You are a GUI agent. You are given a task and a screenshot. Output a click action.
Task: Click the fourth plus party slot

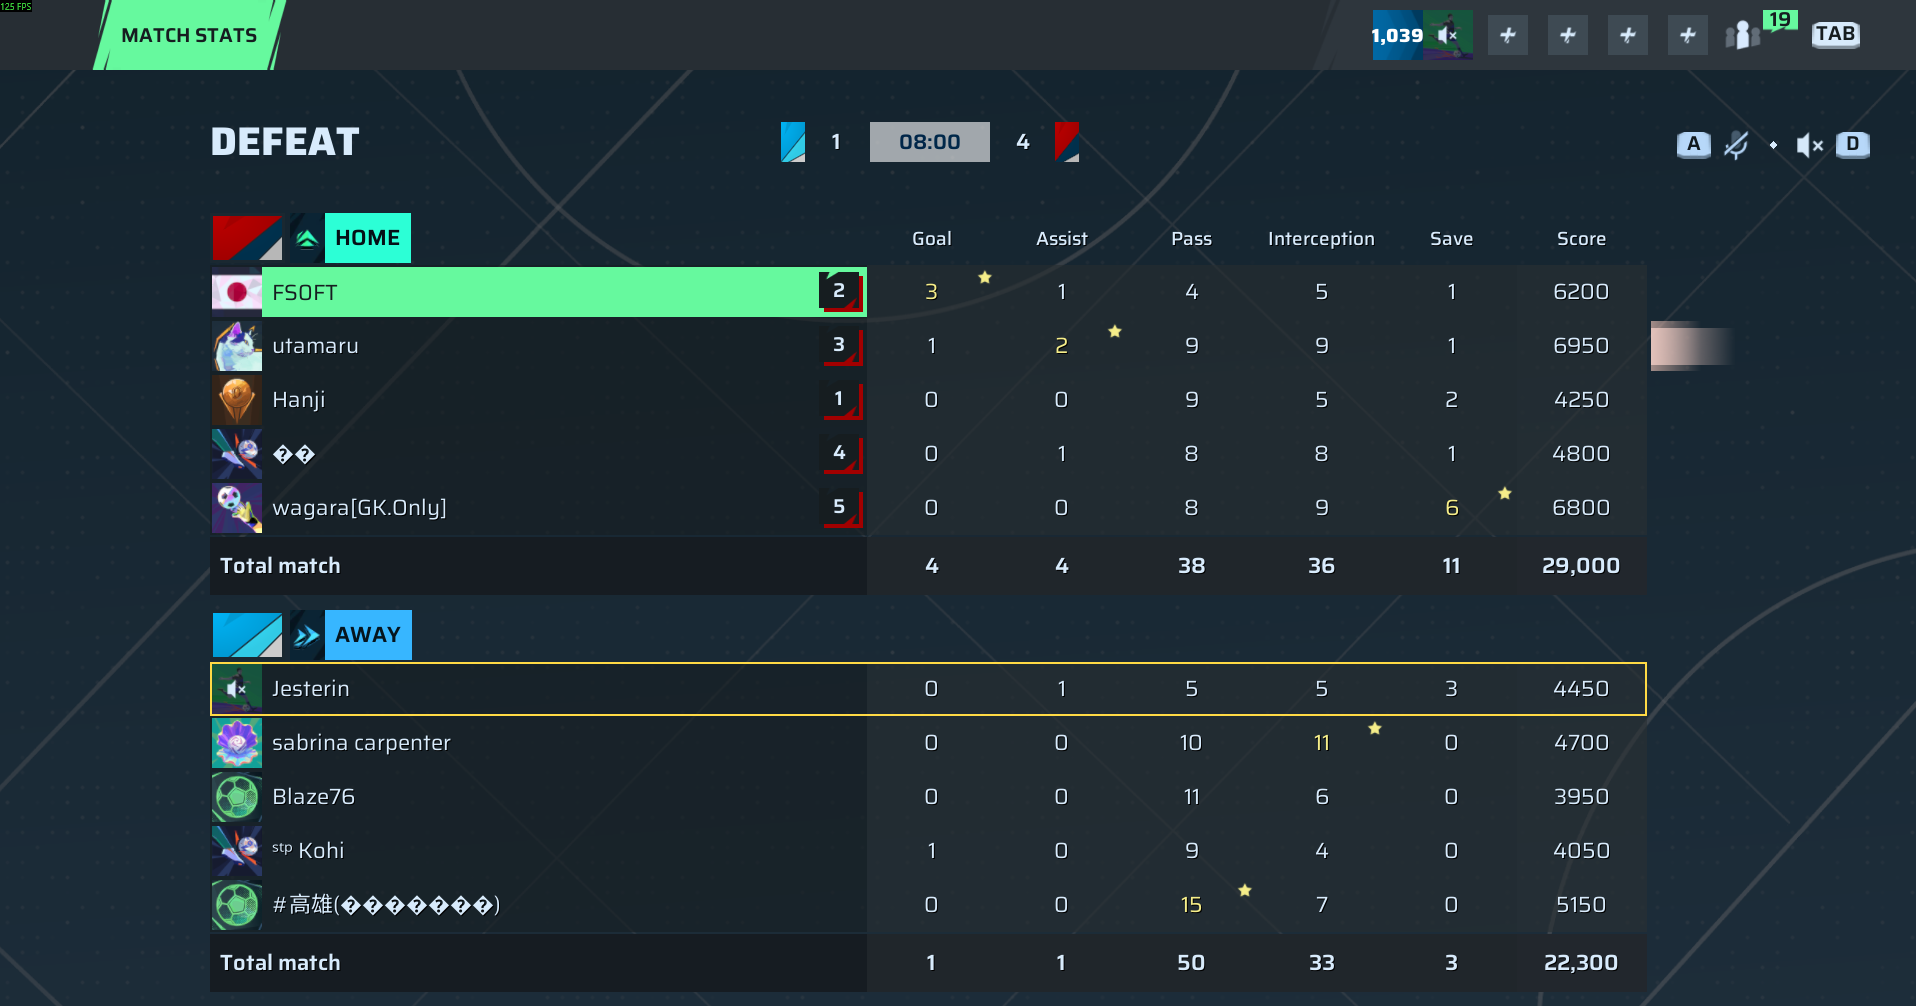click(1688, 36)
